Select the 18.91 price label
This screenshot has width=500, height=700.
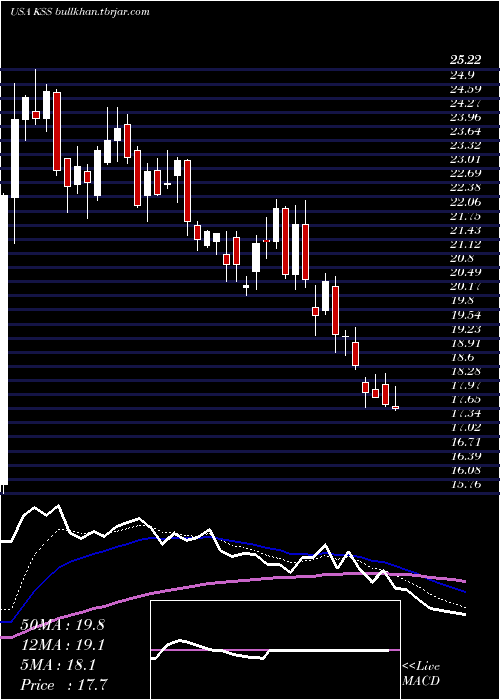(466, 344)
